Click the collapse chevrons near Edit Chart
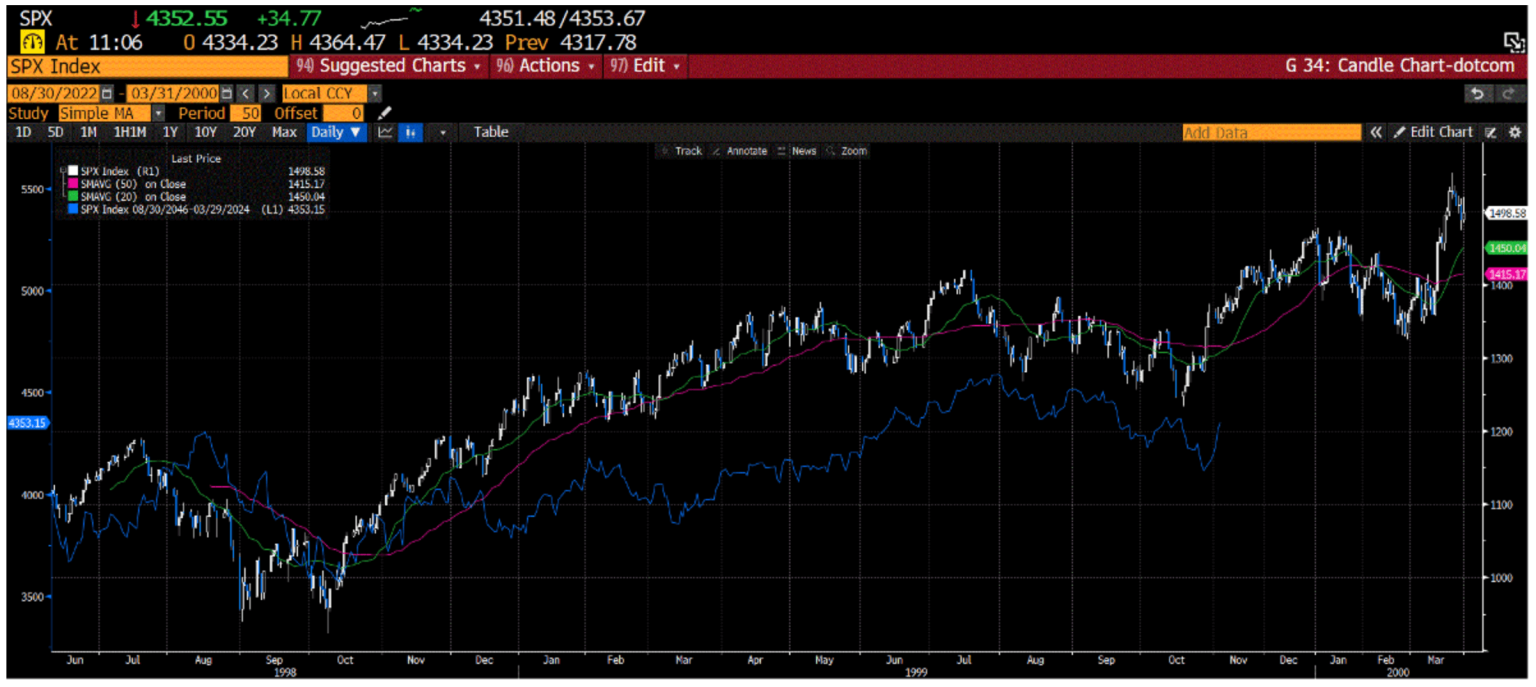This screenshot has width=1536, height=687. [1376, 132]
